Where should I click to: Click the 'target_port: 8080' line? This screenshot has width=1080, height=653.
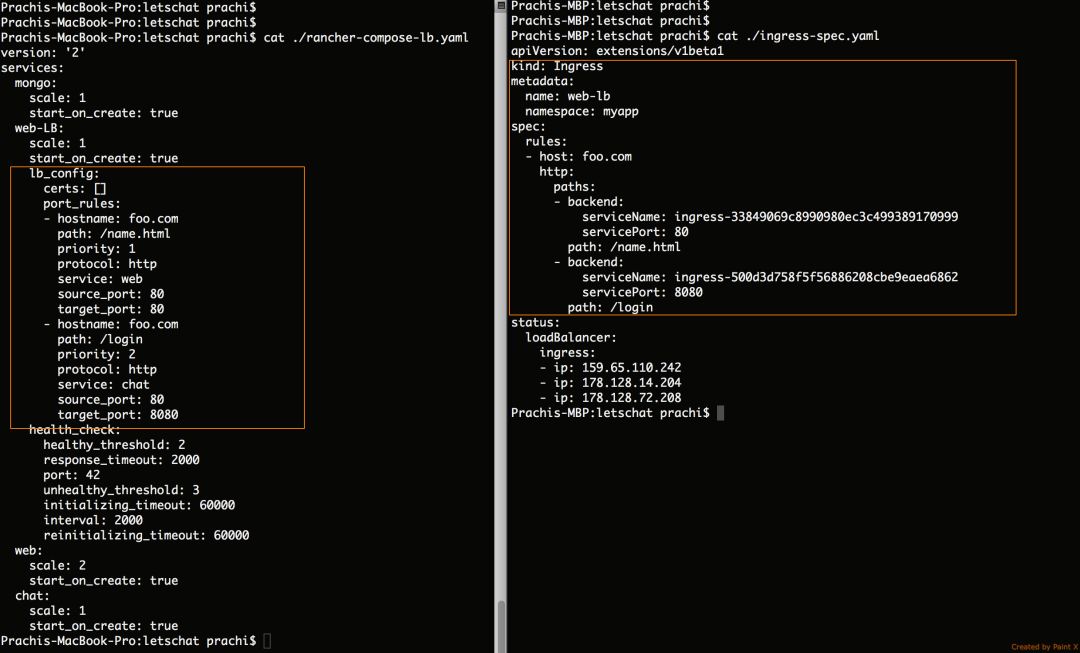click(x=118, y=415)
